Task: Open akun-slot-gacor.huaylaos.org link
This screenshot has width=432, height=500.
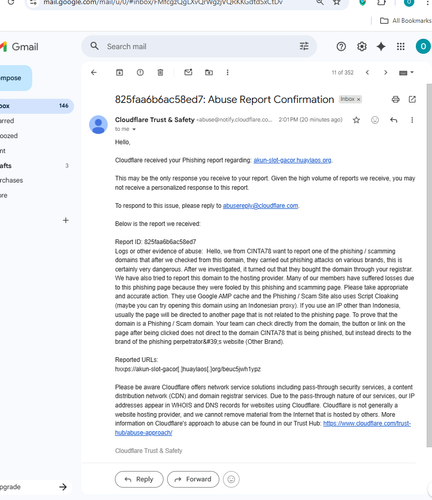Action: pyautogui.click(x=292, y=160)
